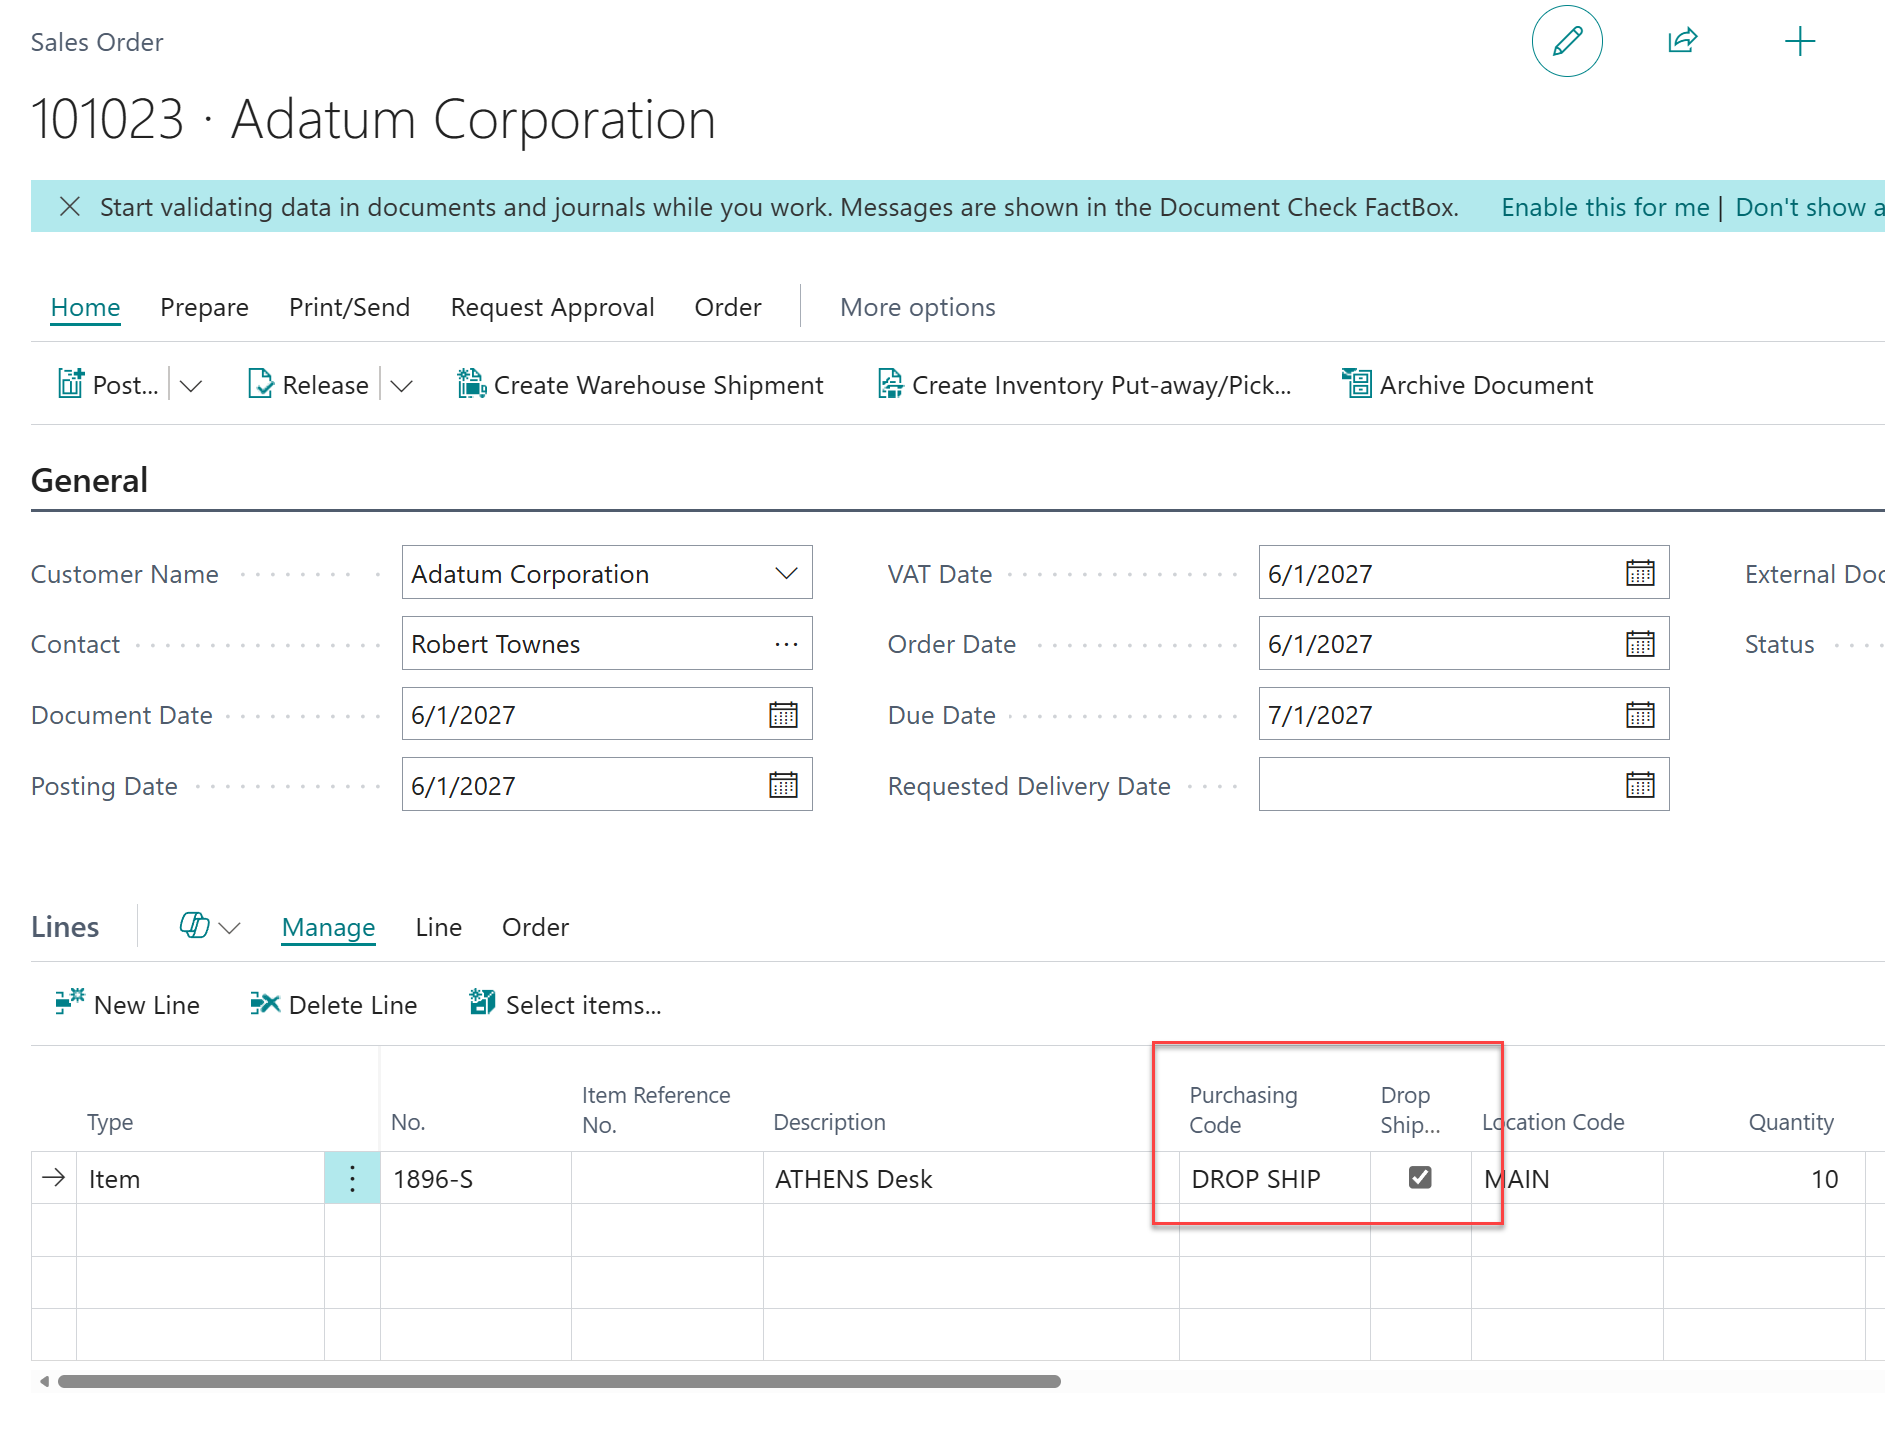The width and height of the screenshot is (1885, 1437).
Task: Open the share icon
Action: tap(1683, 41)
